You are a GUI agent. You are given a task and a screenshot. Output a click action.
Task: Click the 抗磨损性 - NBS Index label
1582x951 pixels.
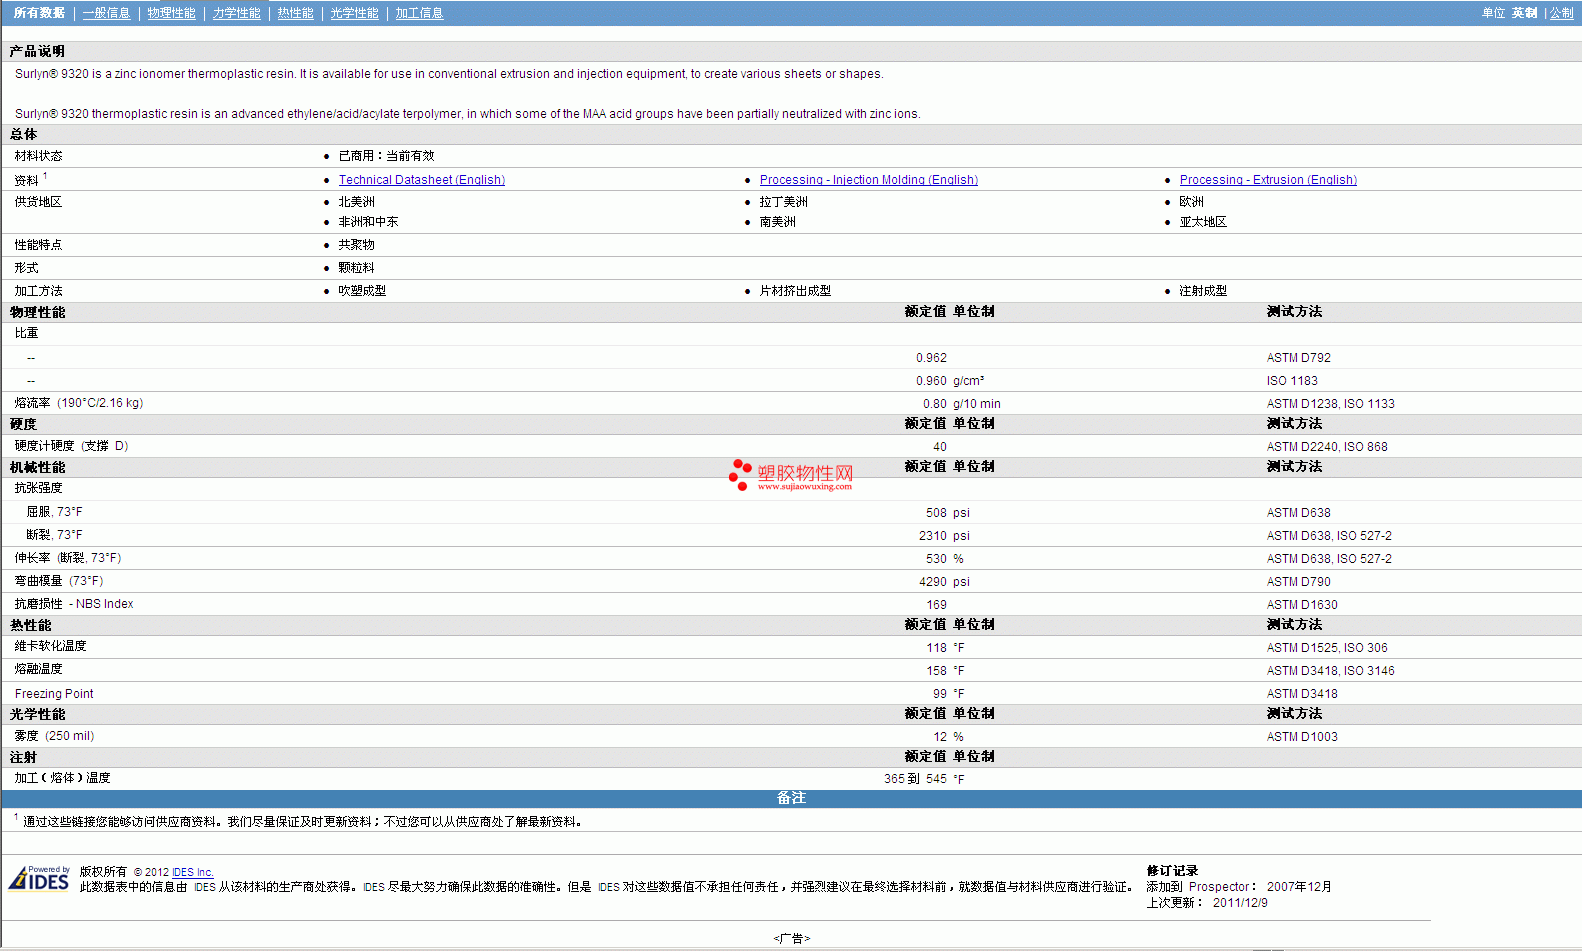point(74,604)
